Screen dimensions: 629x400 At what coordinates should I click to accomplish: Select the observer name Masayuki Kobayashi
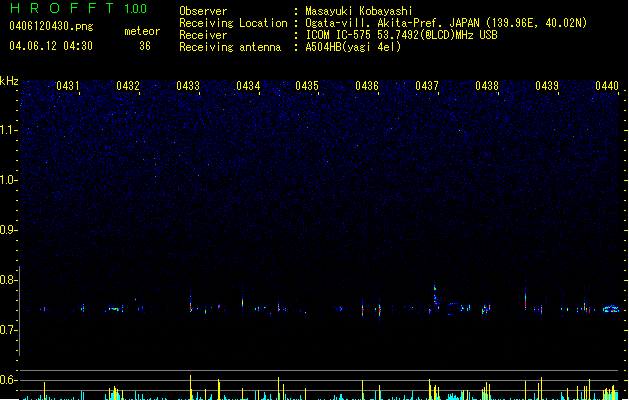tap(359, 11)
